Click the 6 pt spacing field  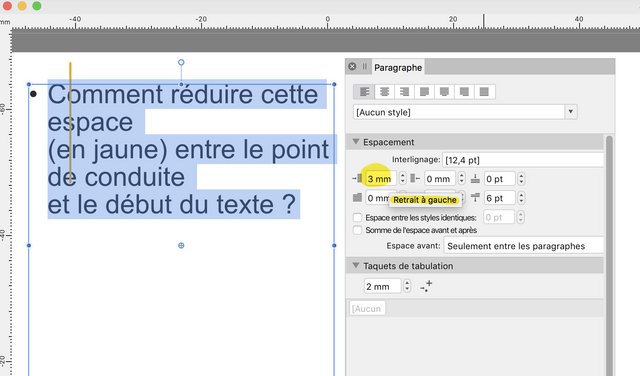500,198
